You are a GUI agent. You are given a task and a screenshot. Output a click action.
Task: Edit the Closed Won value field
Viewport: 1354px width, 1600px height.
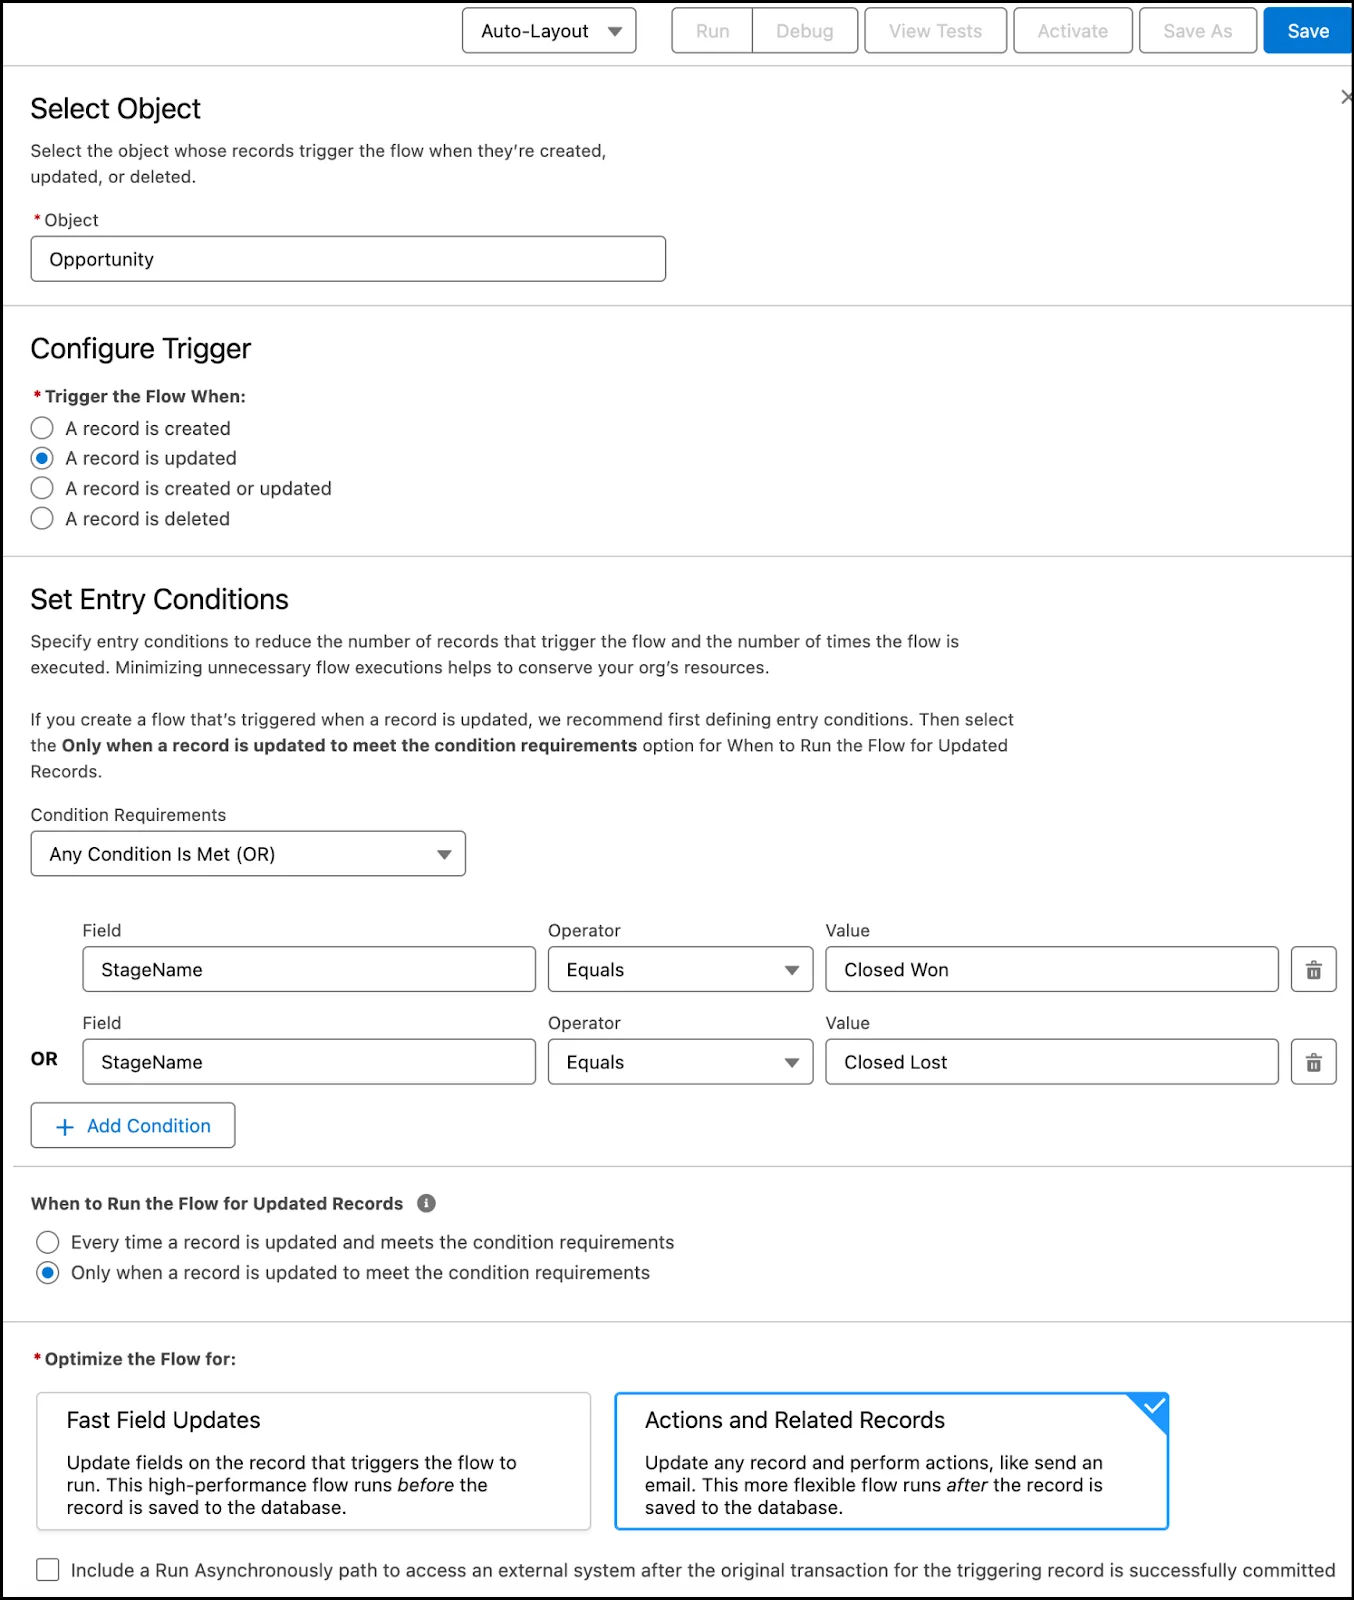(1052, 969)
